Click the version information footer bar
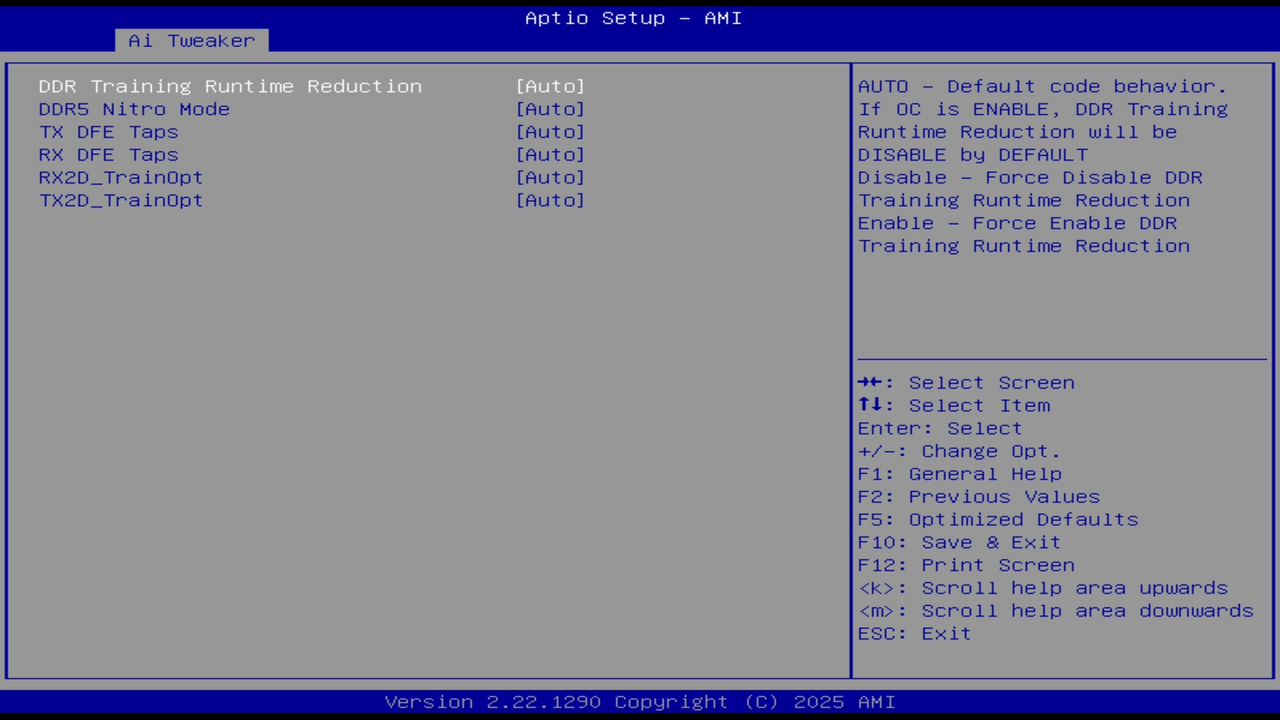 [640, 701]
